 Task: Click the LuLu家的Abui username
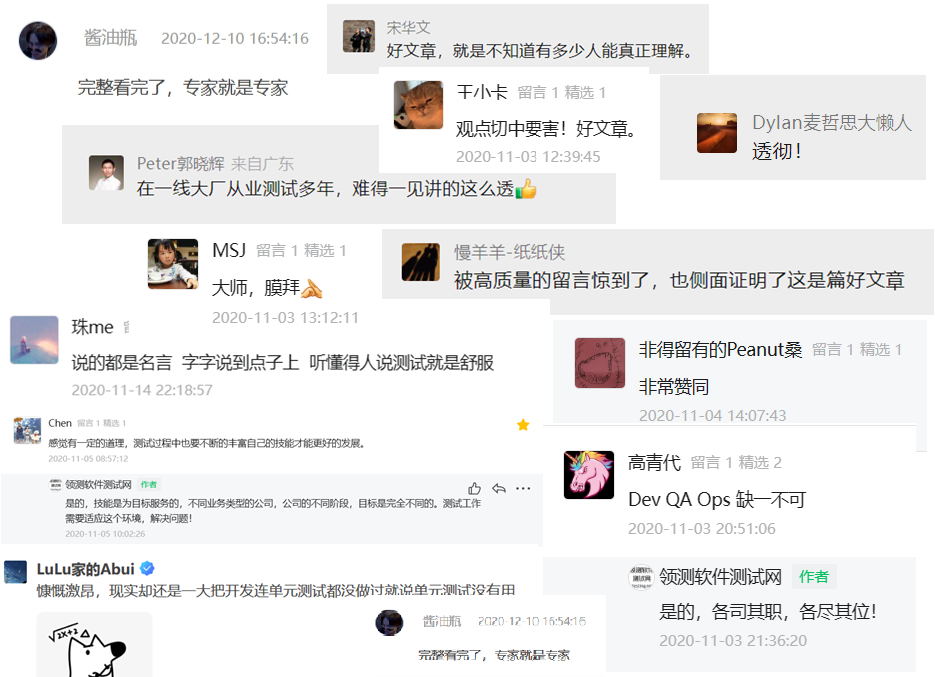point(85,569)
